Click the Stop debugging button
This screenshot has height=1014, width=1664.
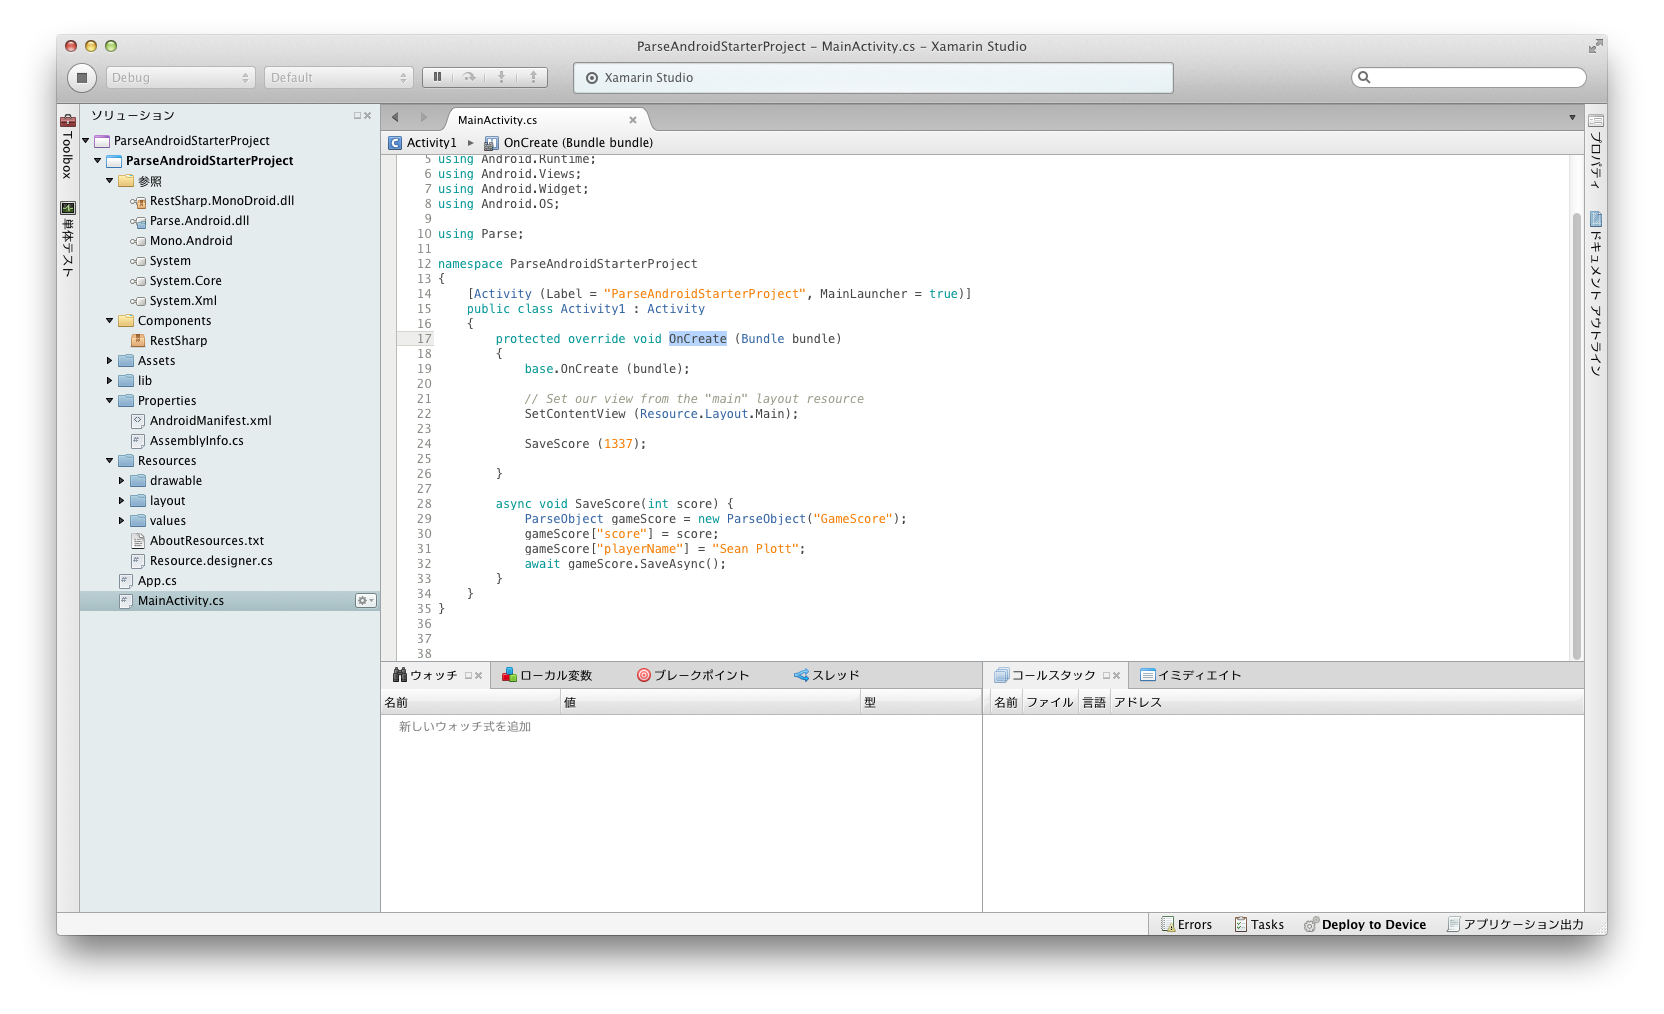82,77
